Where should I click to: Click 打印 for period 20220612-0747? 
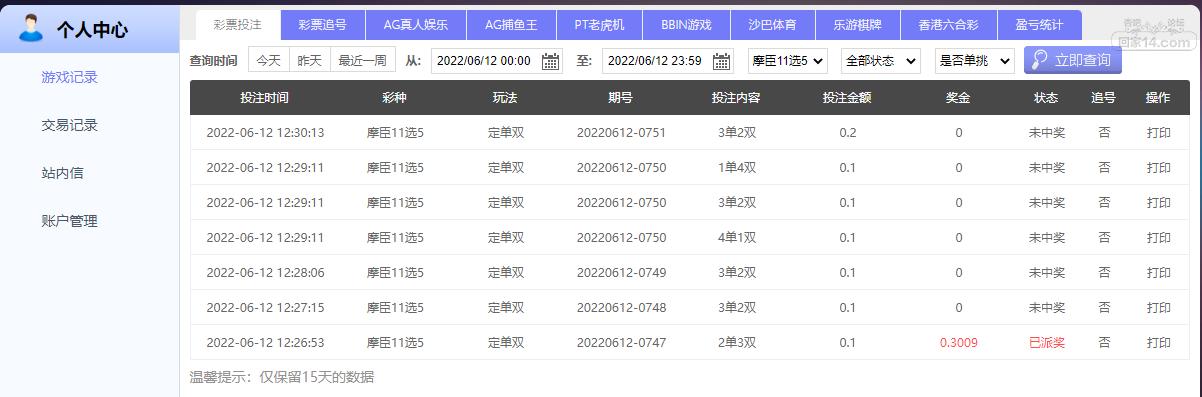coord(1158,342)
